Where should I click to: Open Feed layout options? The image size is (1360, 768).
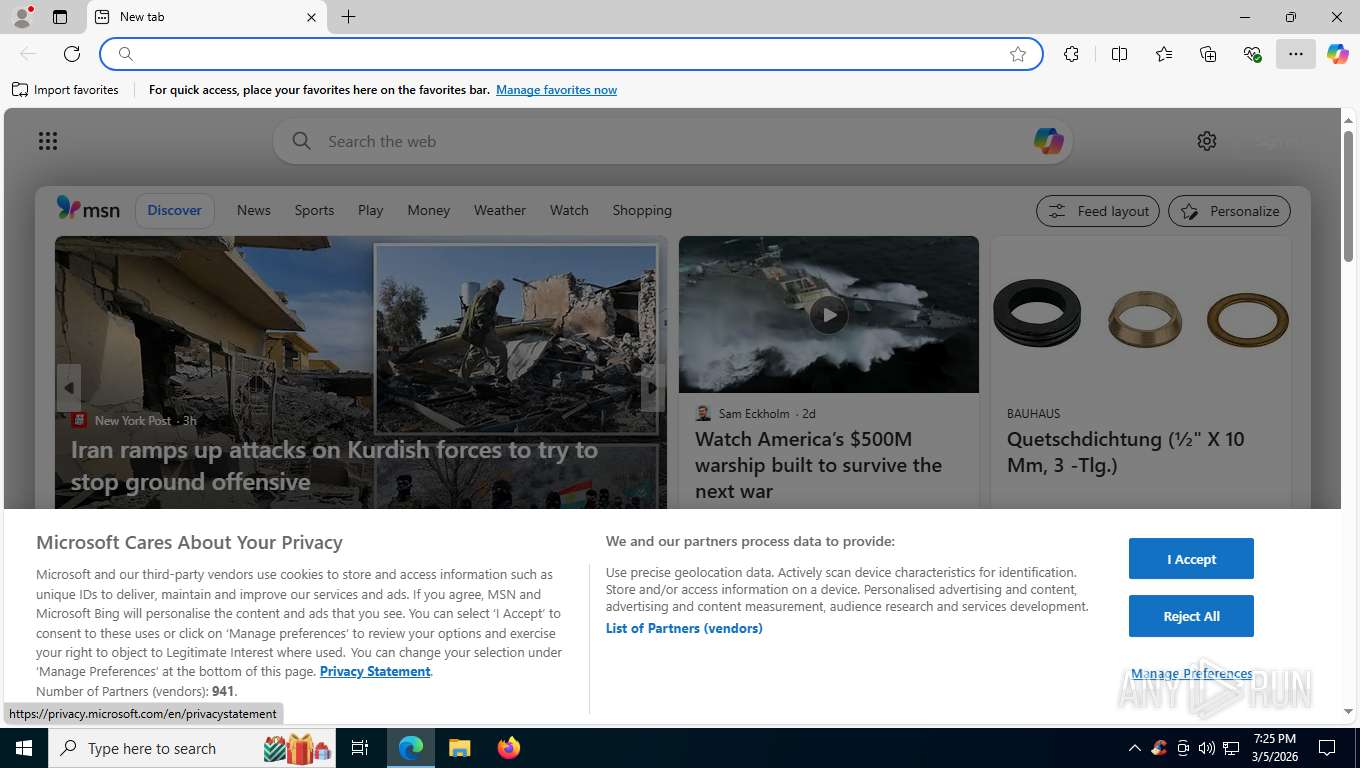pos(1098,211)
